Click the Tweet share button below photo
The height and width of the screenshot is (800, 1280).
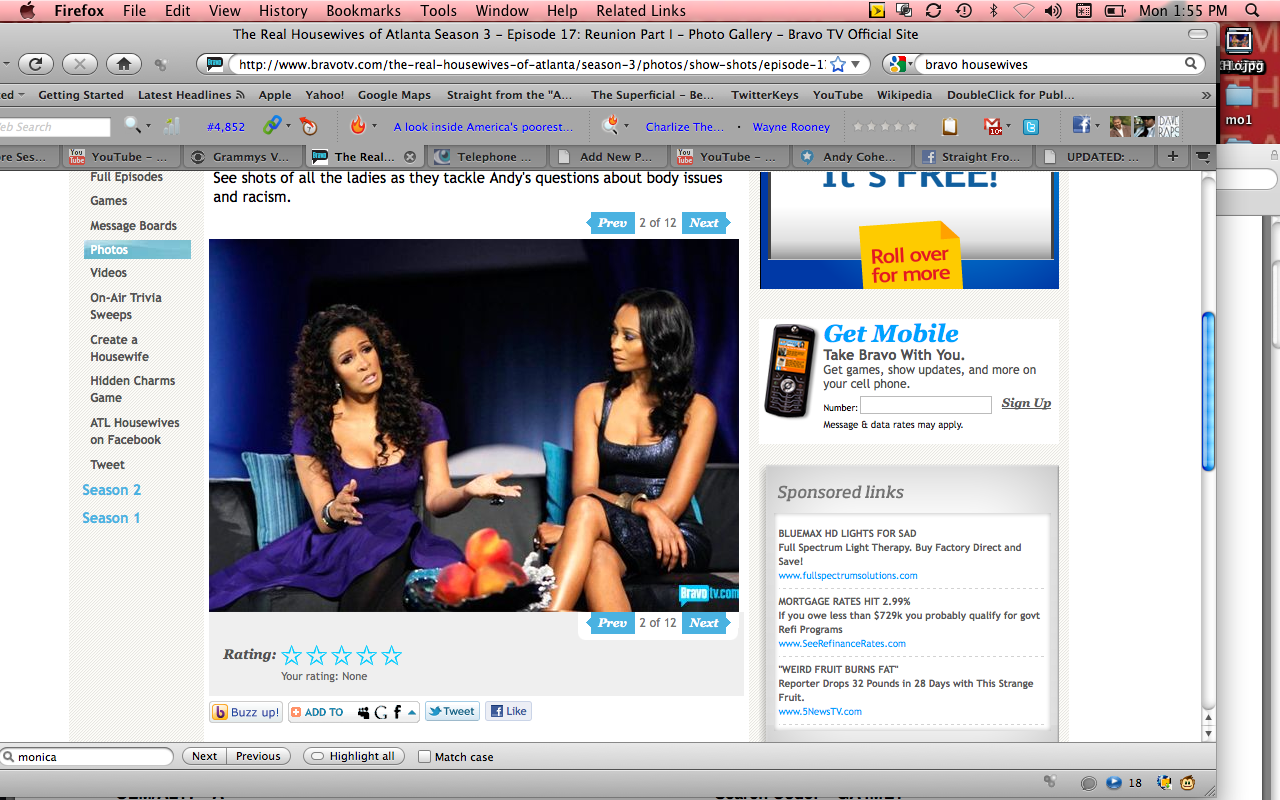(x=451, y=712)
